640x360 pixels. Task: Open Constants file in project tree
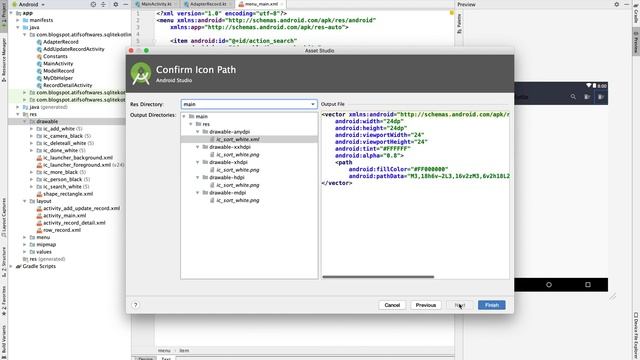(55, 56)
